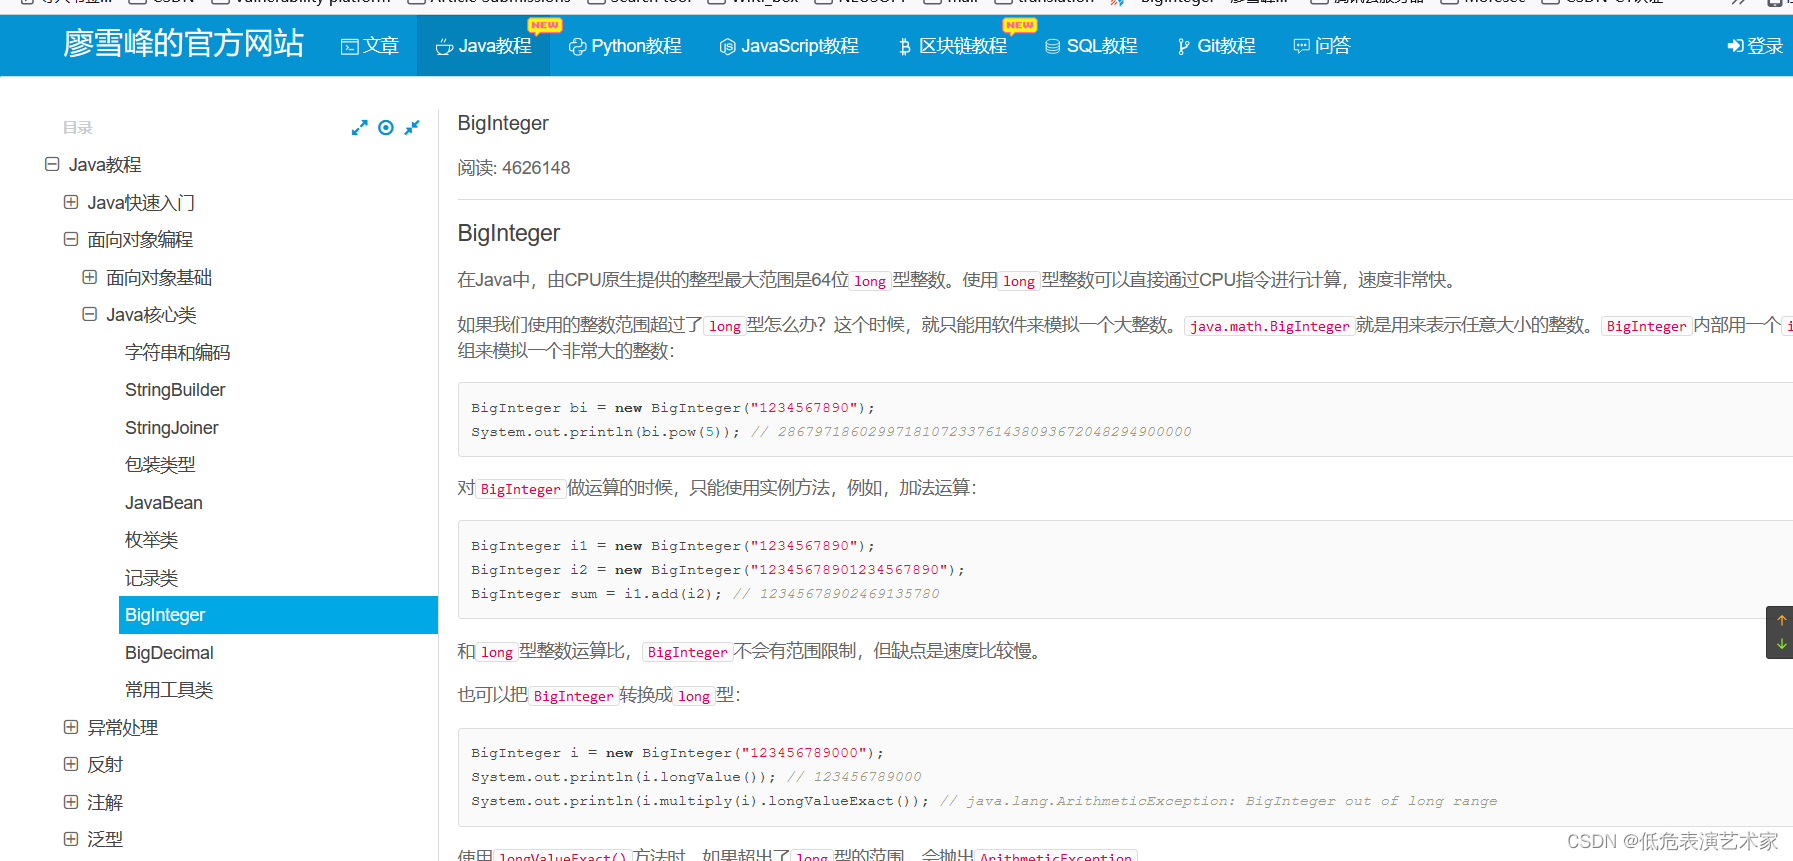Open the JavaScript教程 navigation tab
This screenshot has height=861, width=1793.
pyautogui.click(x=789, y=46)
